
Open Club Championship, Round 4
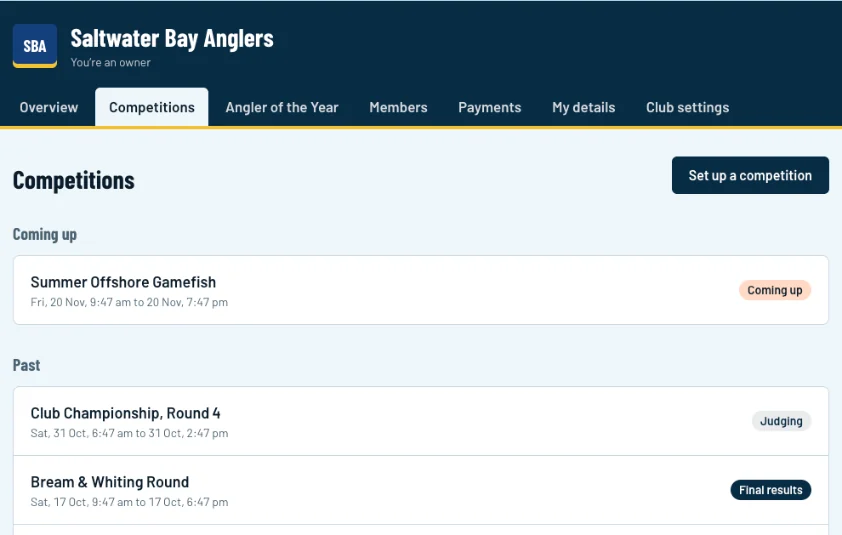coord(421,421)
